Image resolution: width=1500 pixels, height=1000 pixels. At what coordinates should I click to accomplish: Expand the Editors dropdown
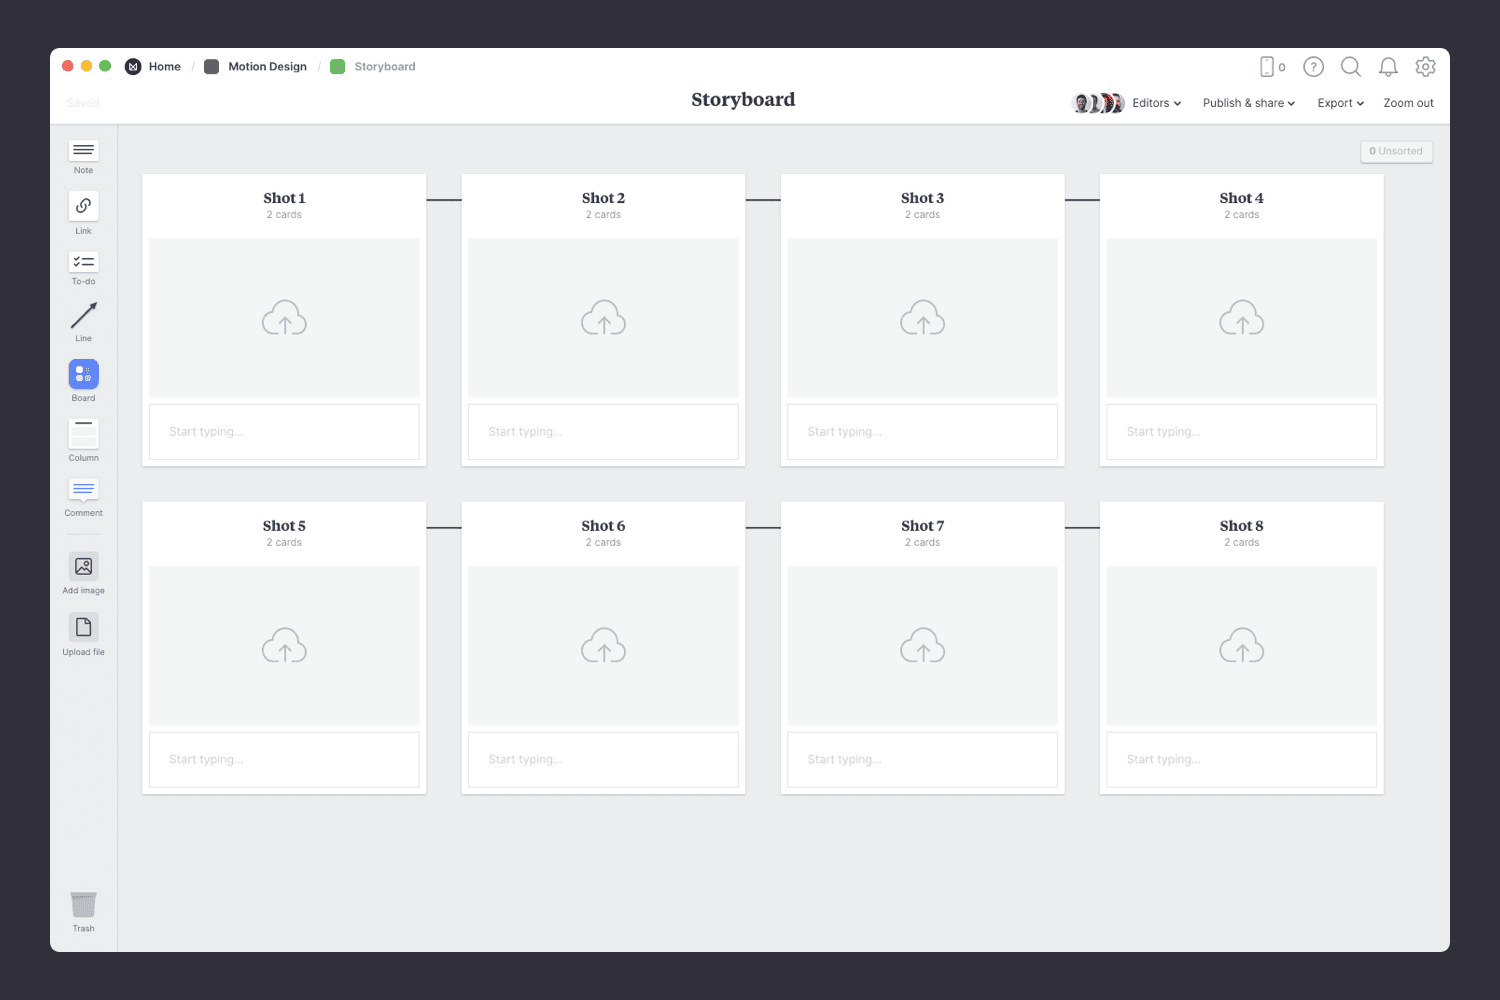(x=1155, y=102)
